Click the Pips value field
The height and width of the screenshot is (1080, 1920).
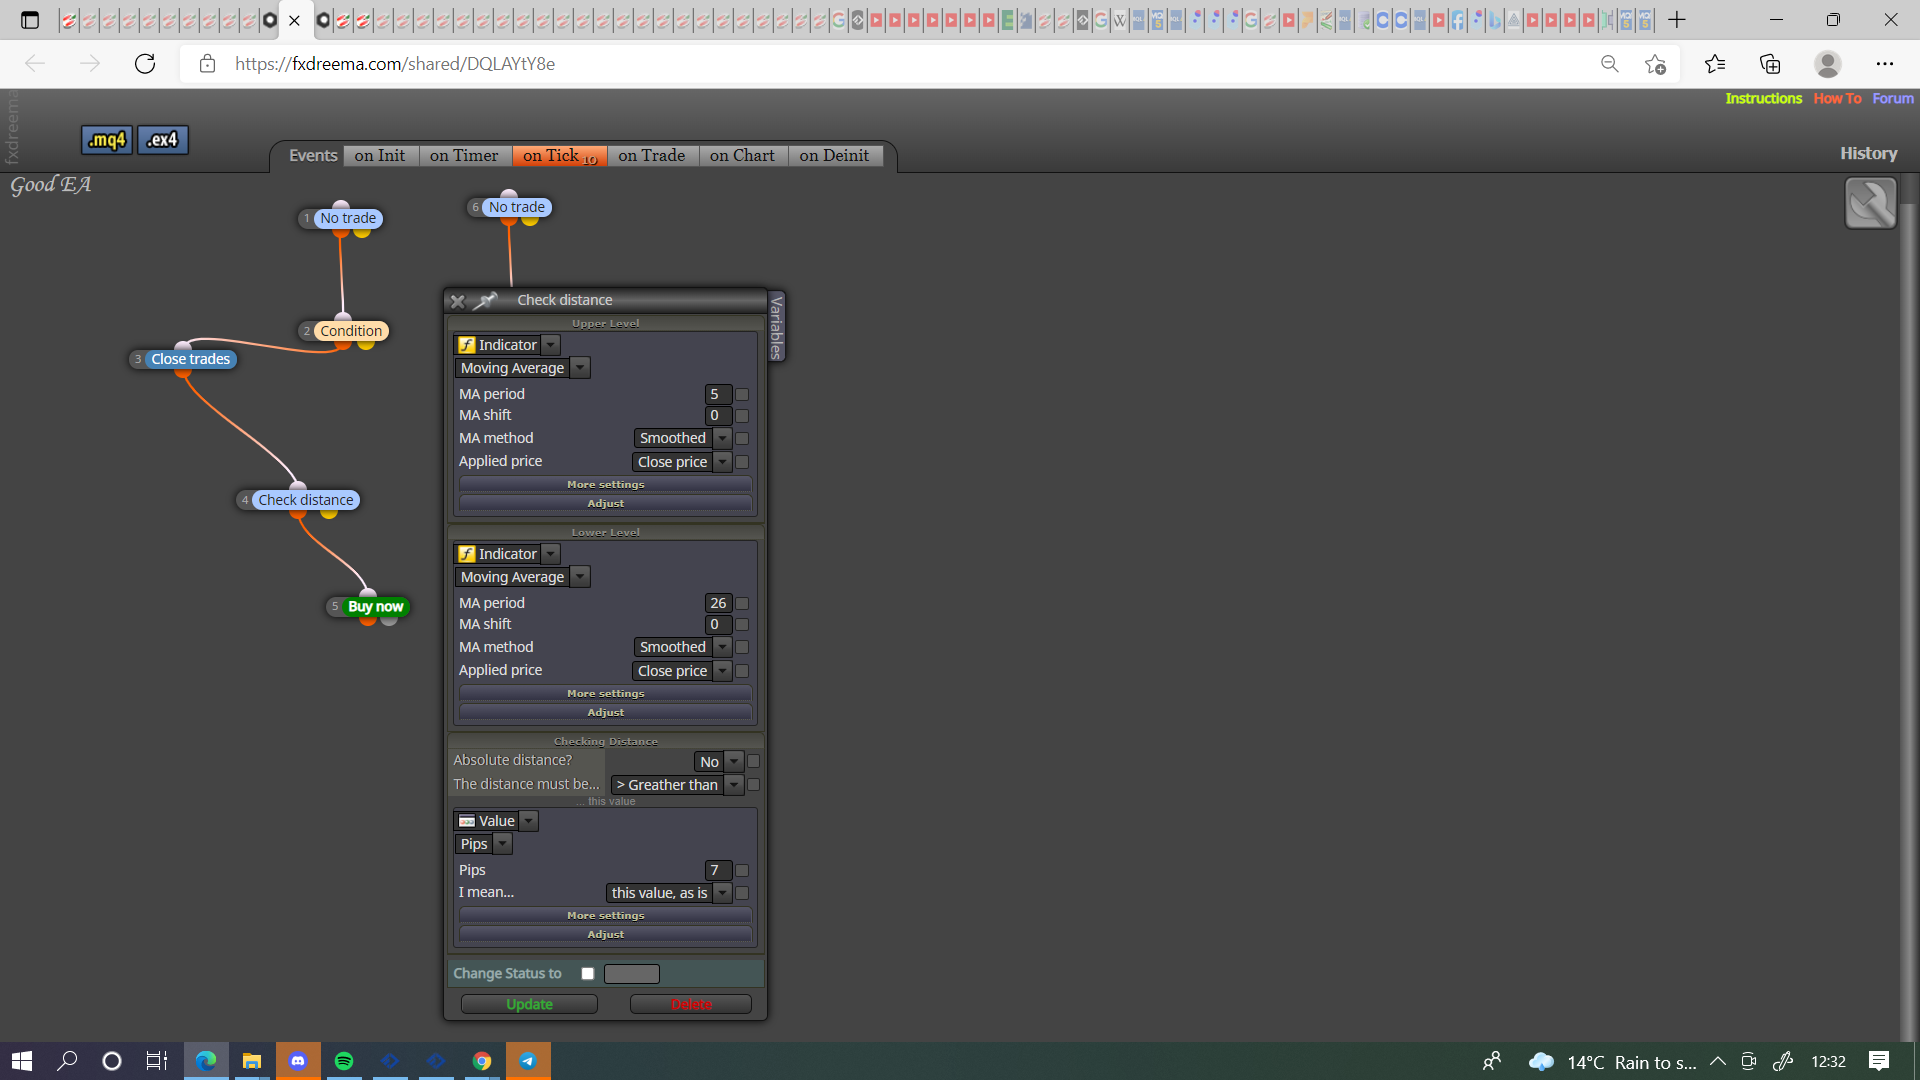[x=718, y=870]
